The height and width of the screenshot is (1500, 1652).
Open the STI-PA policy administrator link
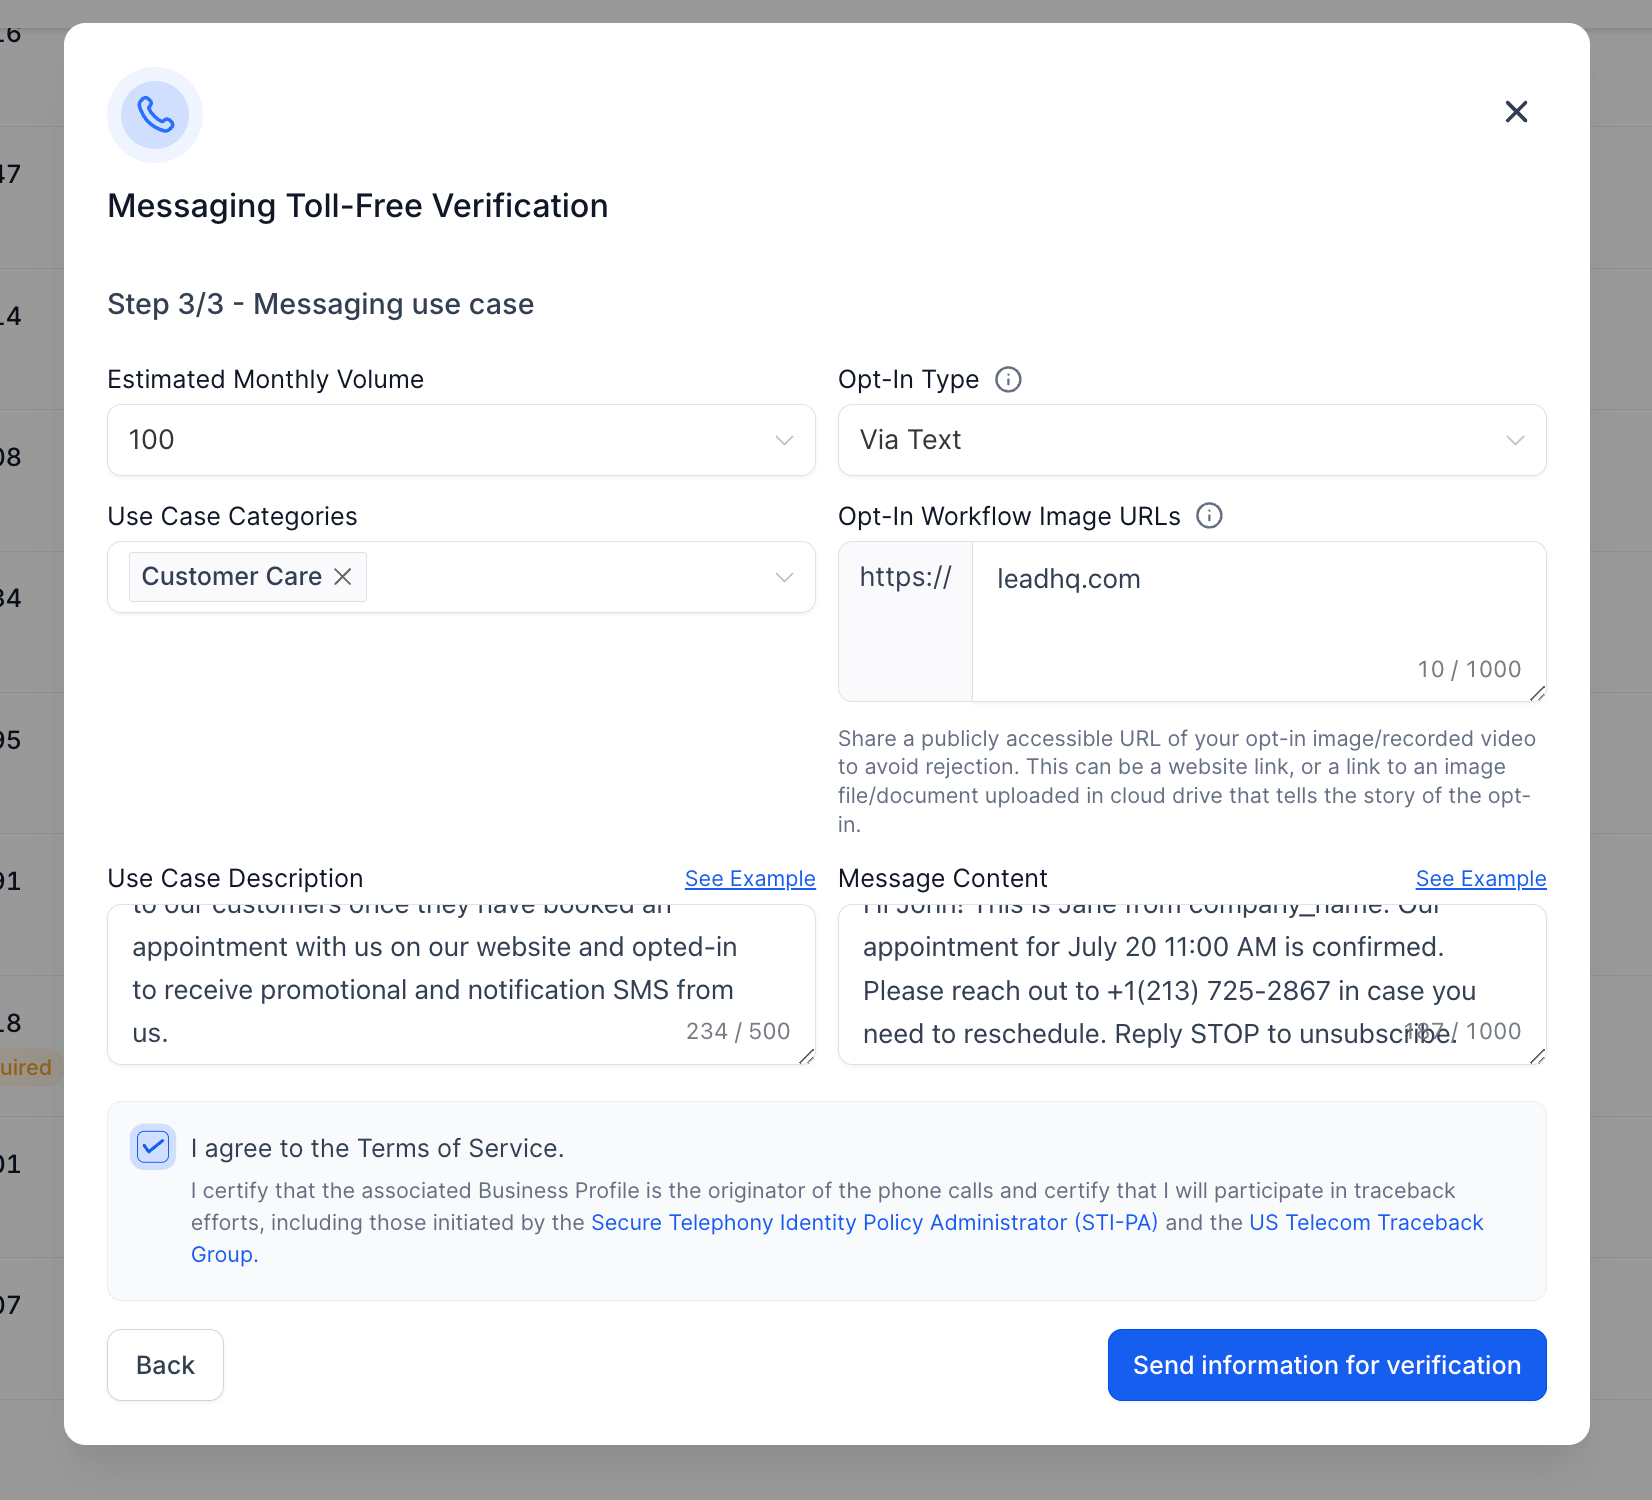(874, 1222)
